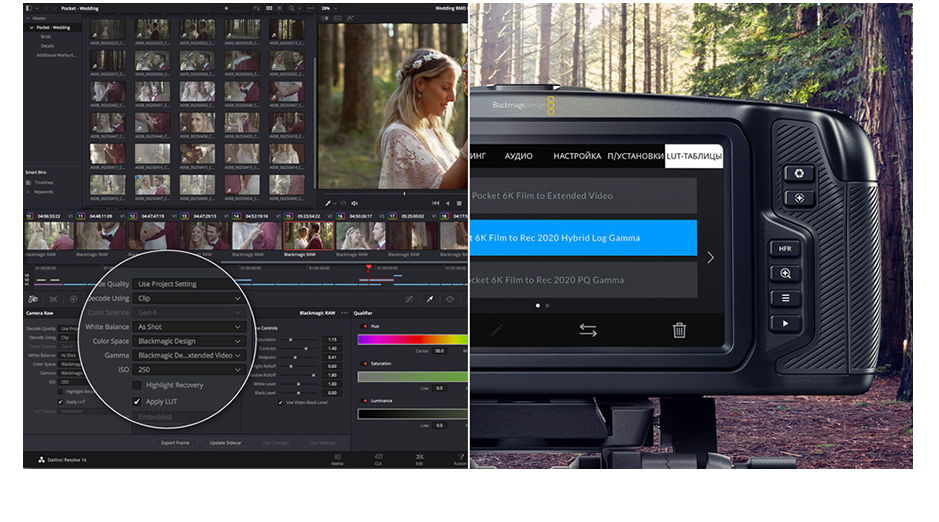
Task: Toggle Use Video Black Level checkbox
Action: 280,402
